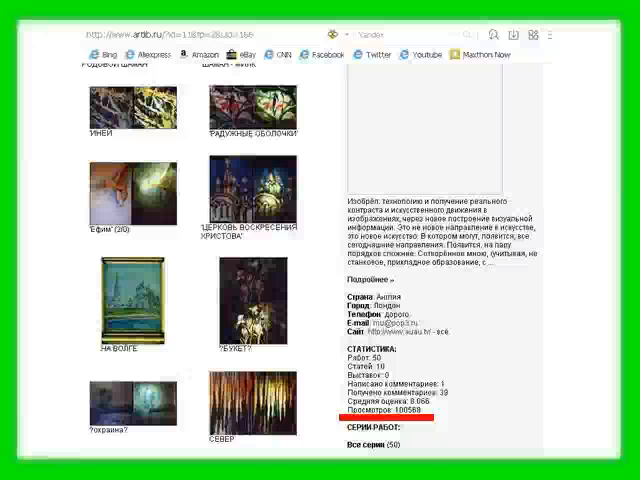Click the downloads icon in the toolbar
Screen dimensions: 640x480
click(513, 35)
